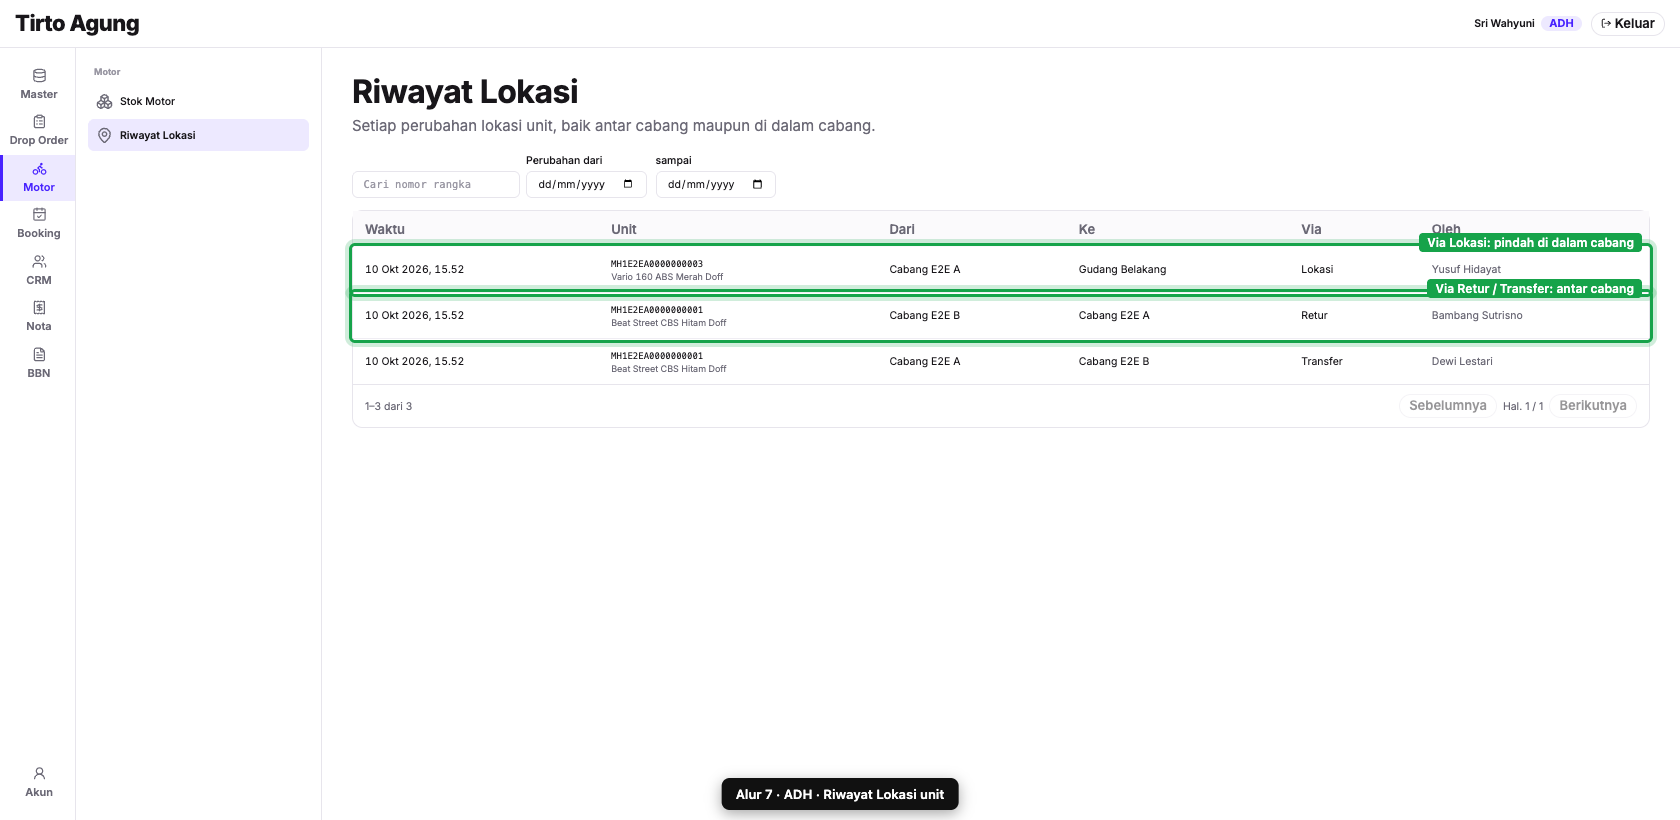Click the Keluar logout button
The width and height of the screenshot is (1680, 820).
click(x=1627, y=23)
